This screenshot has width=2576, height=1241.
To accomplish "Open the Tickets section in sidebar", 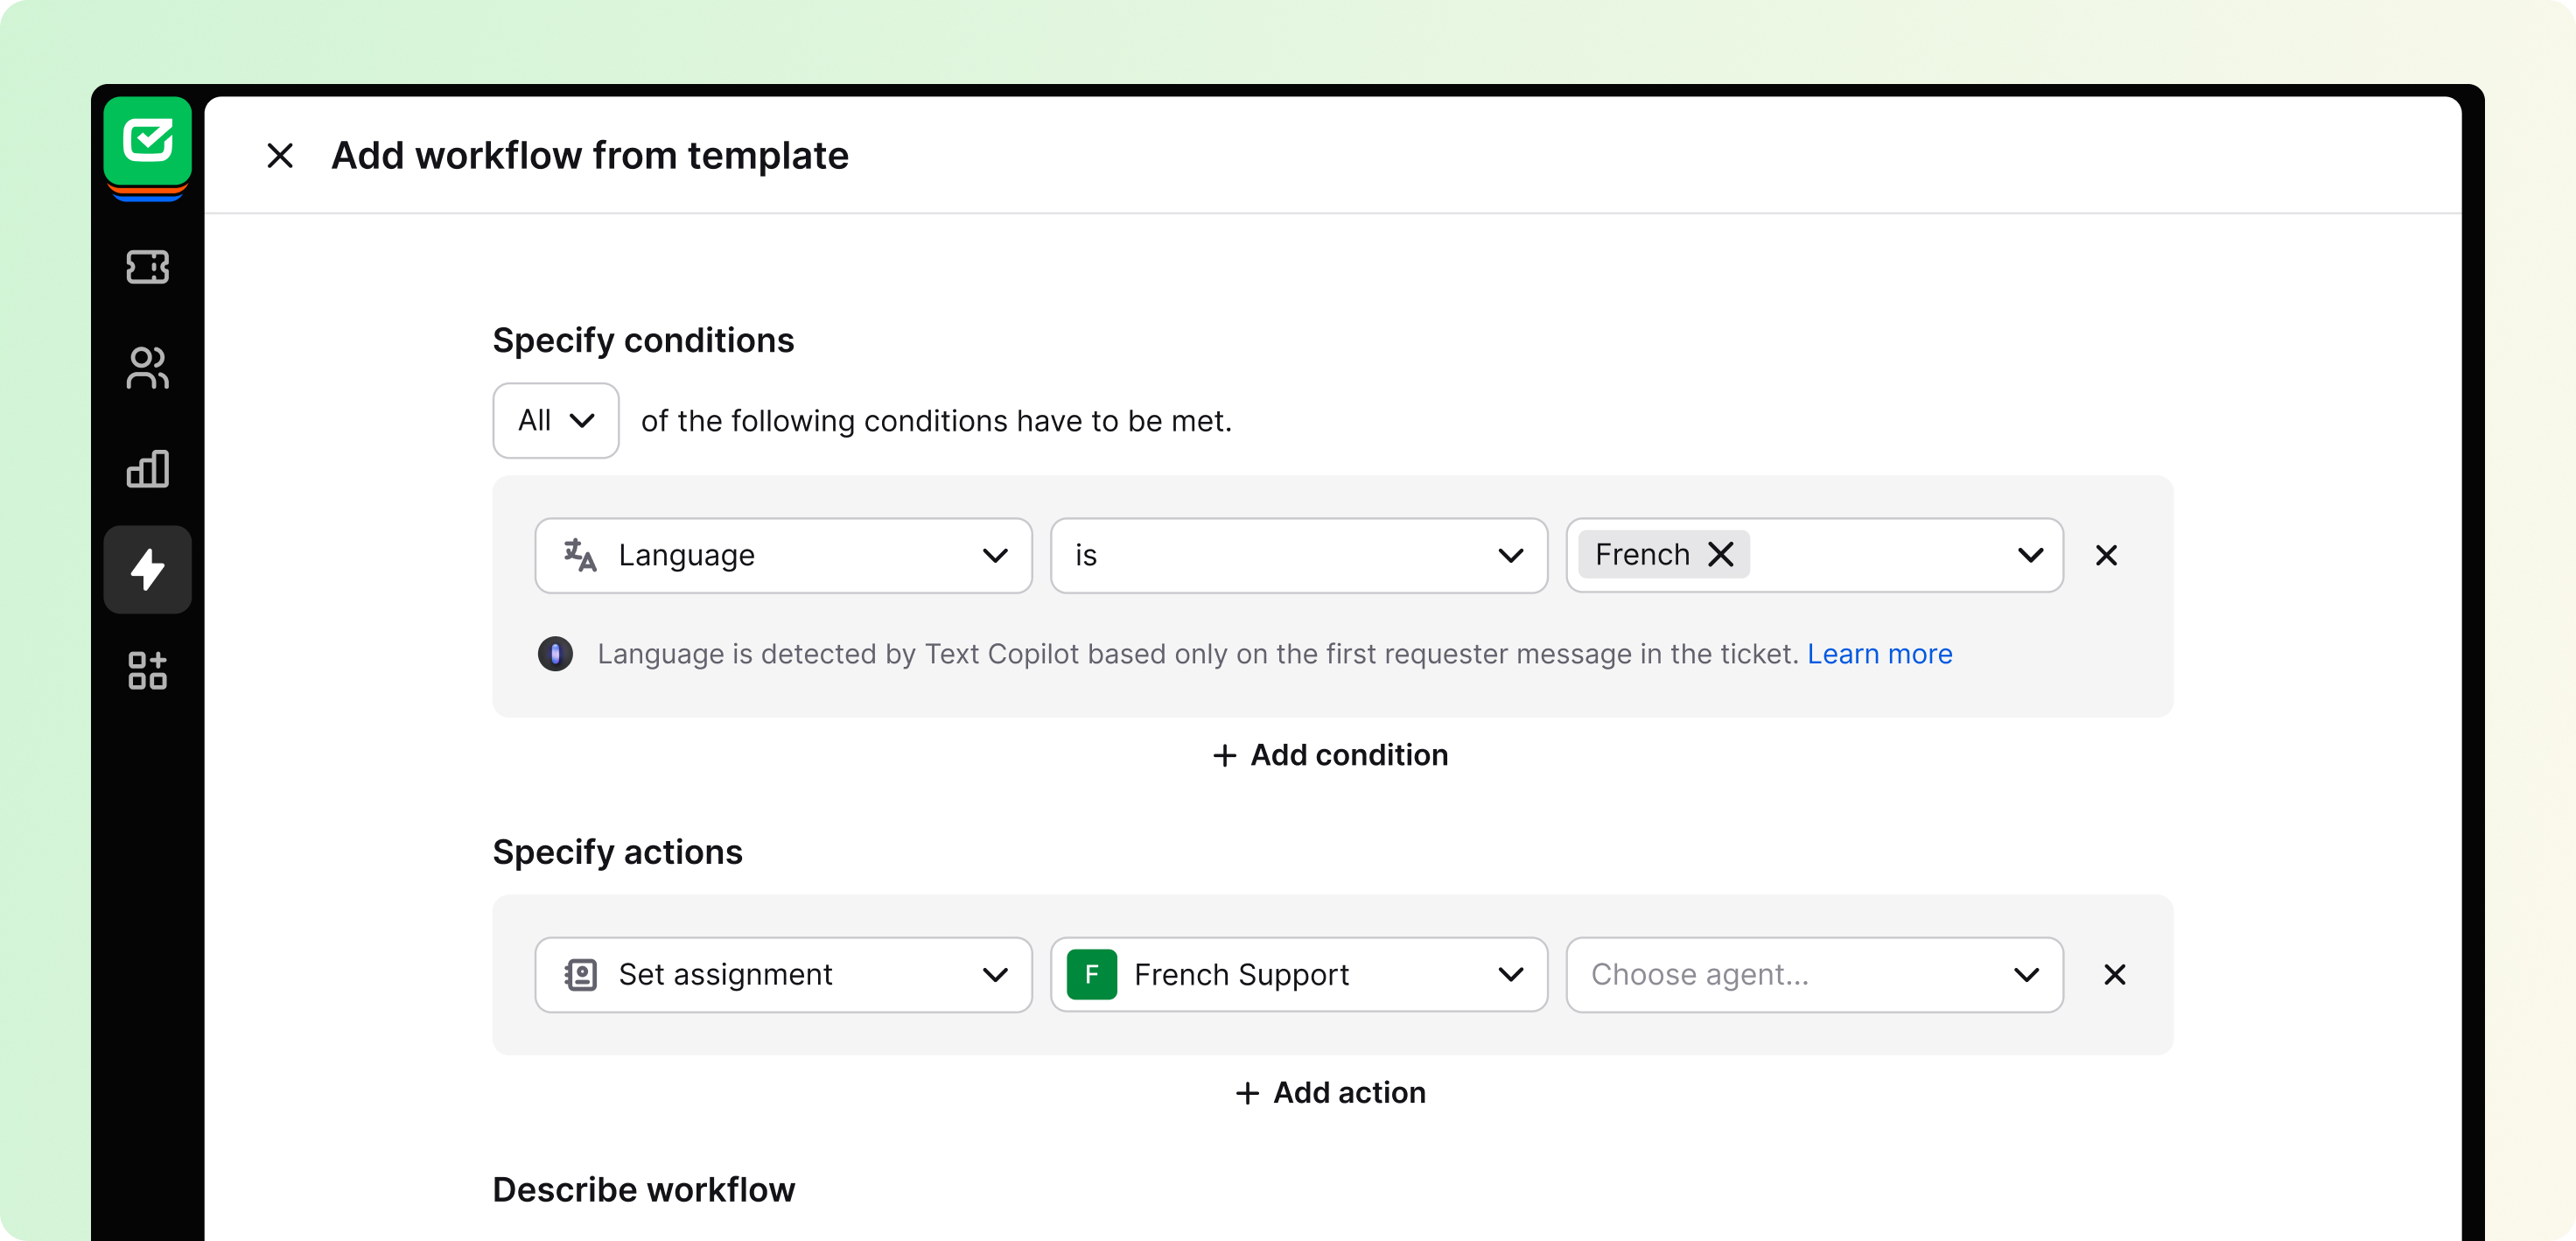I will pos(147,267).
